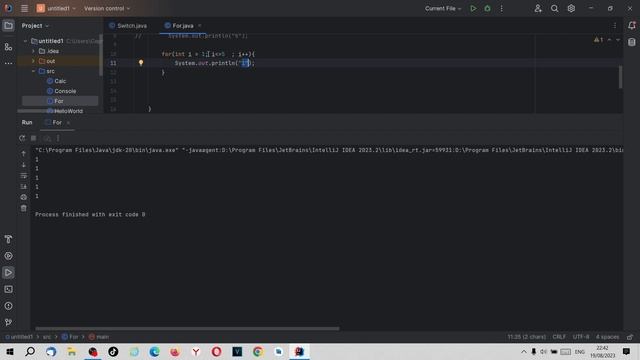Clear all console output trash icon

click(x=24, y=208)
